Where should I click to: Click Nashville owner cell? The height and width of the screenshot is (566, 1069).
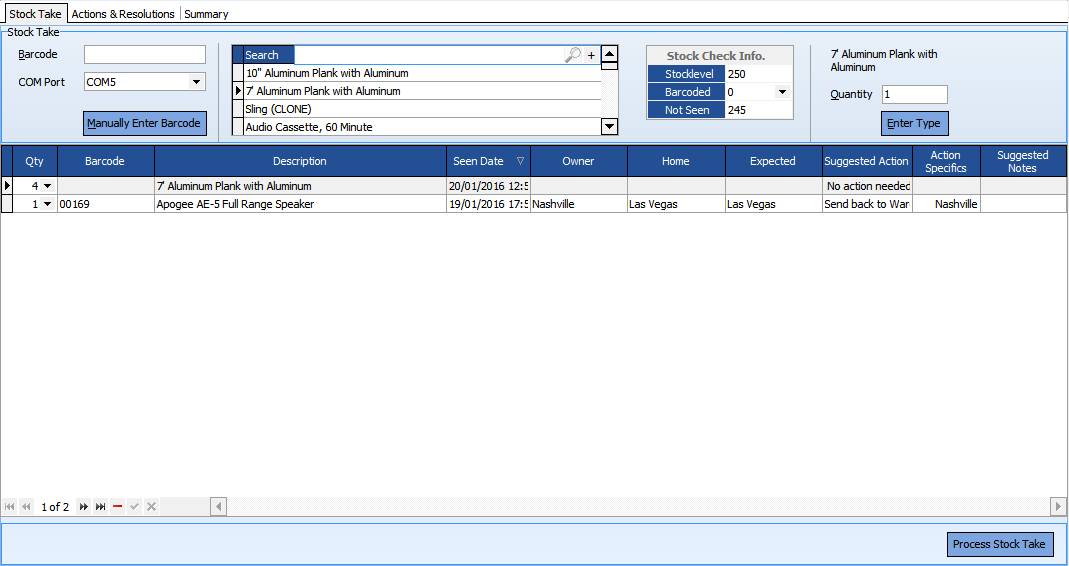579,204
